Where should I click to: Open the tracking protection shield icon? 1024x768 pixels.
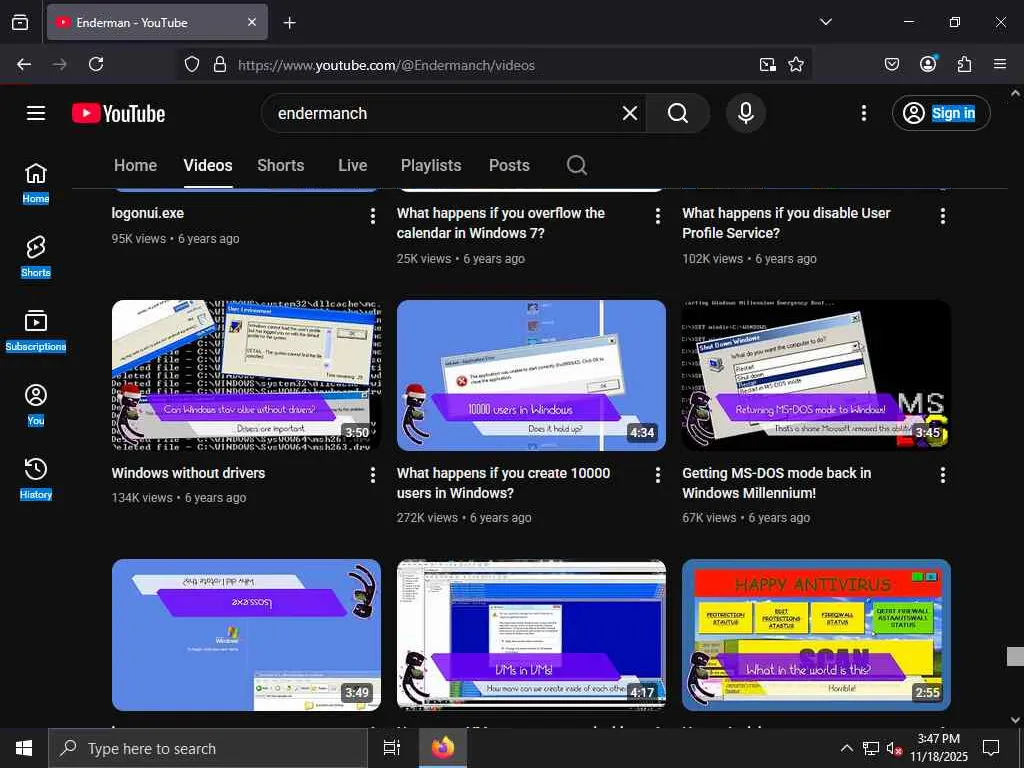[191, 64]
